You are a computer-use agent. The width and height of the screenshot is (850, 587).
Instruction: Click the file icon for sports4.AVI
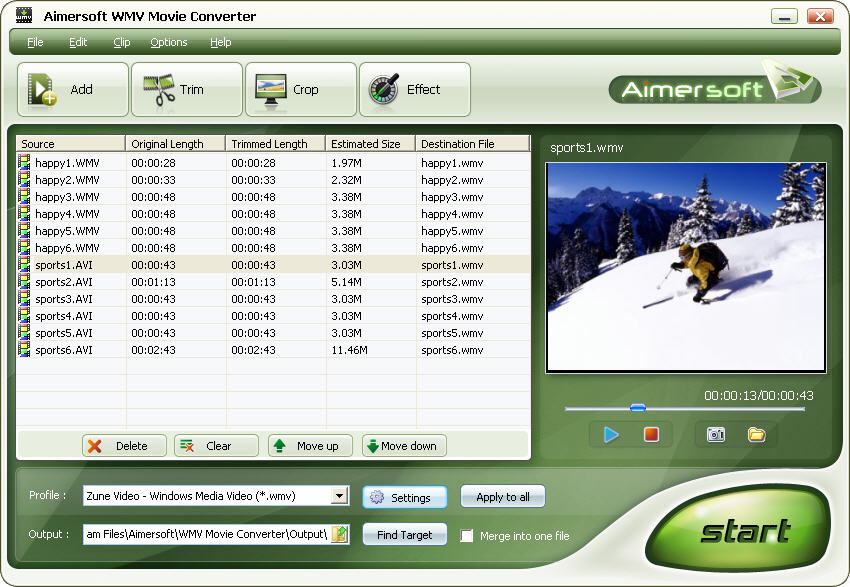click(24, 315)
